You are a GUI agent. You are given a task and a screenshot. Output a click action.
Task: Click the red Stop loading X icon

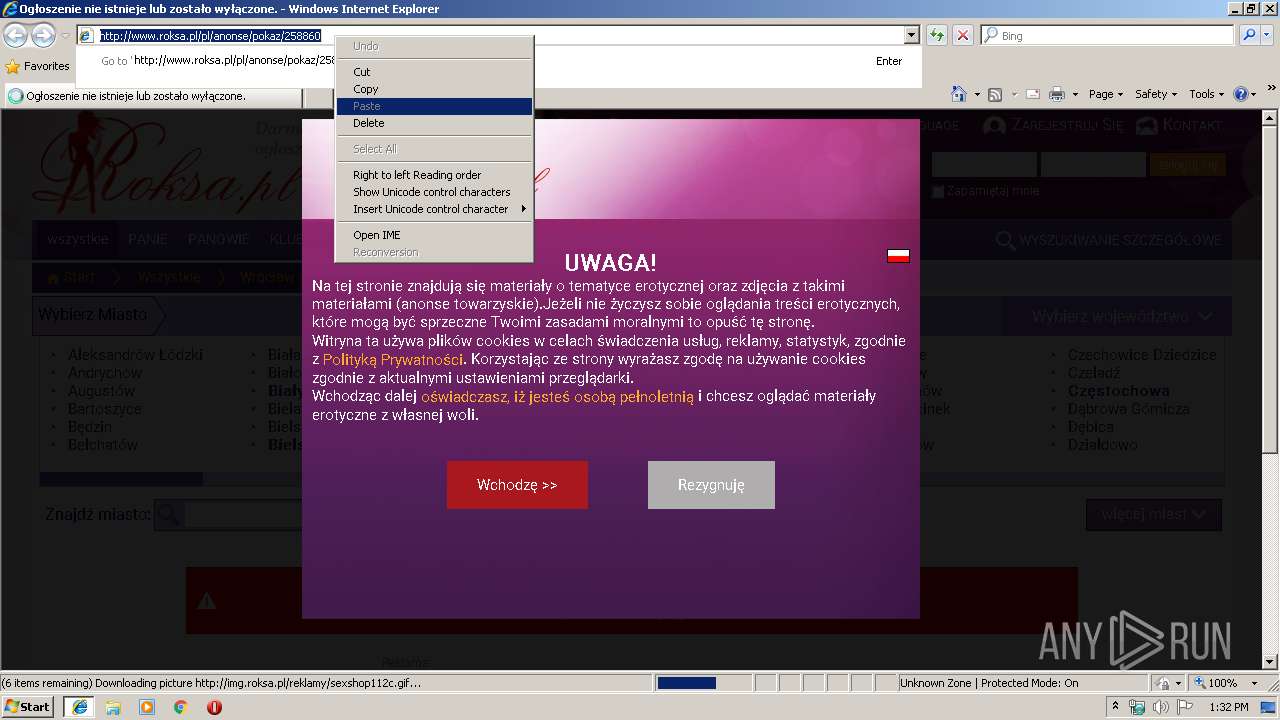point(962,35)
